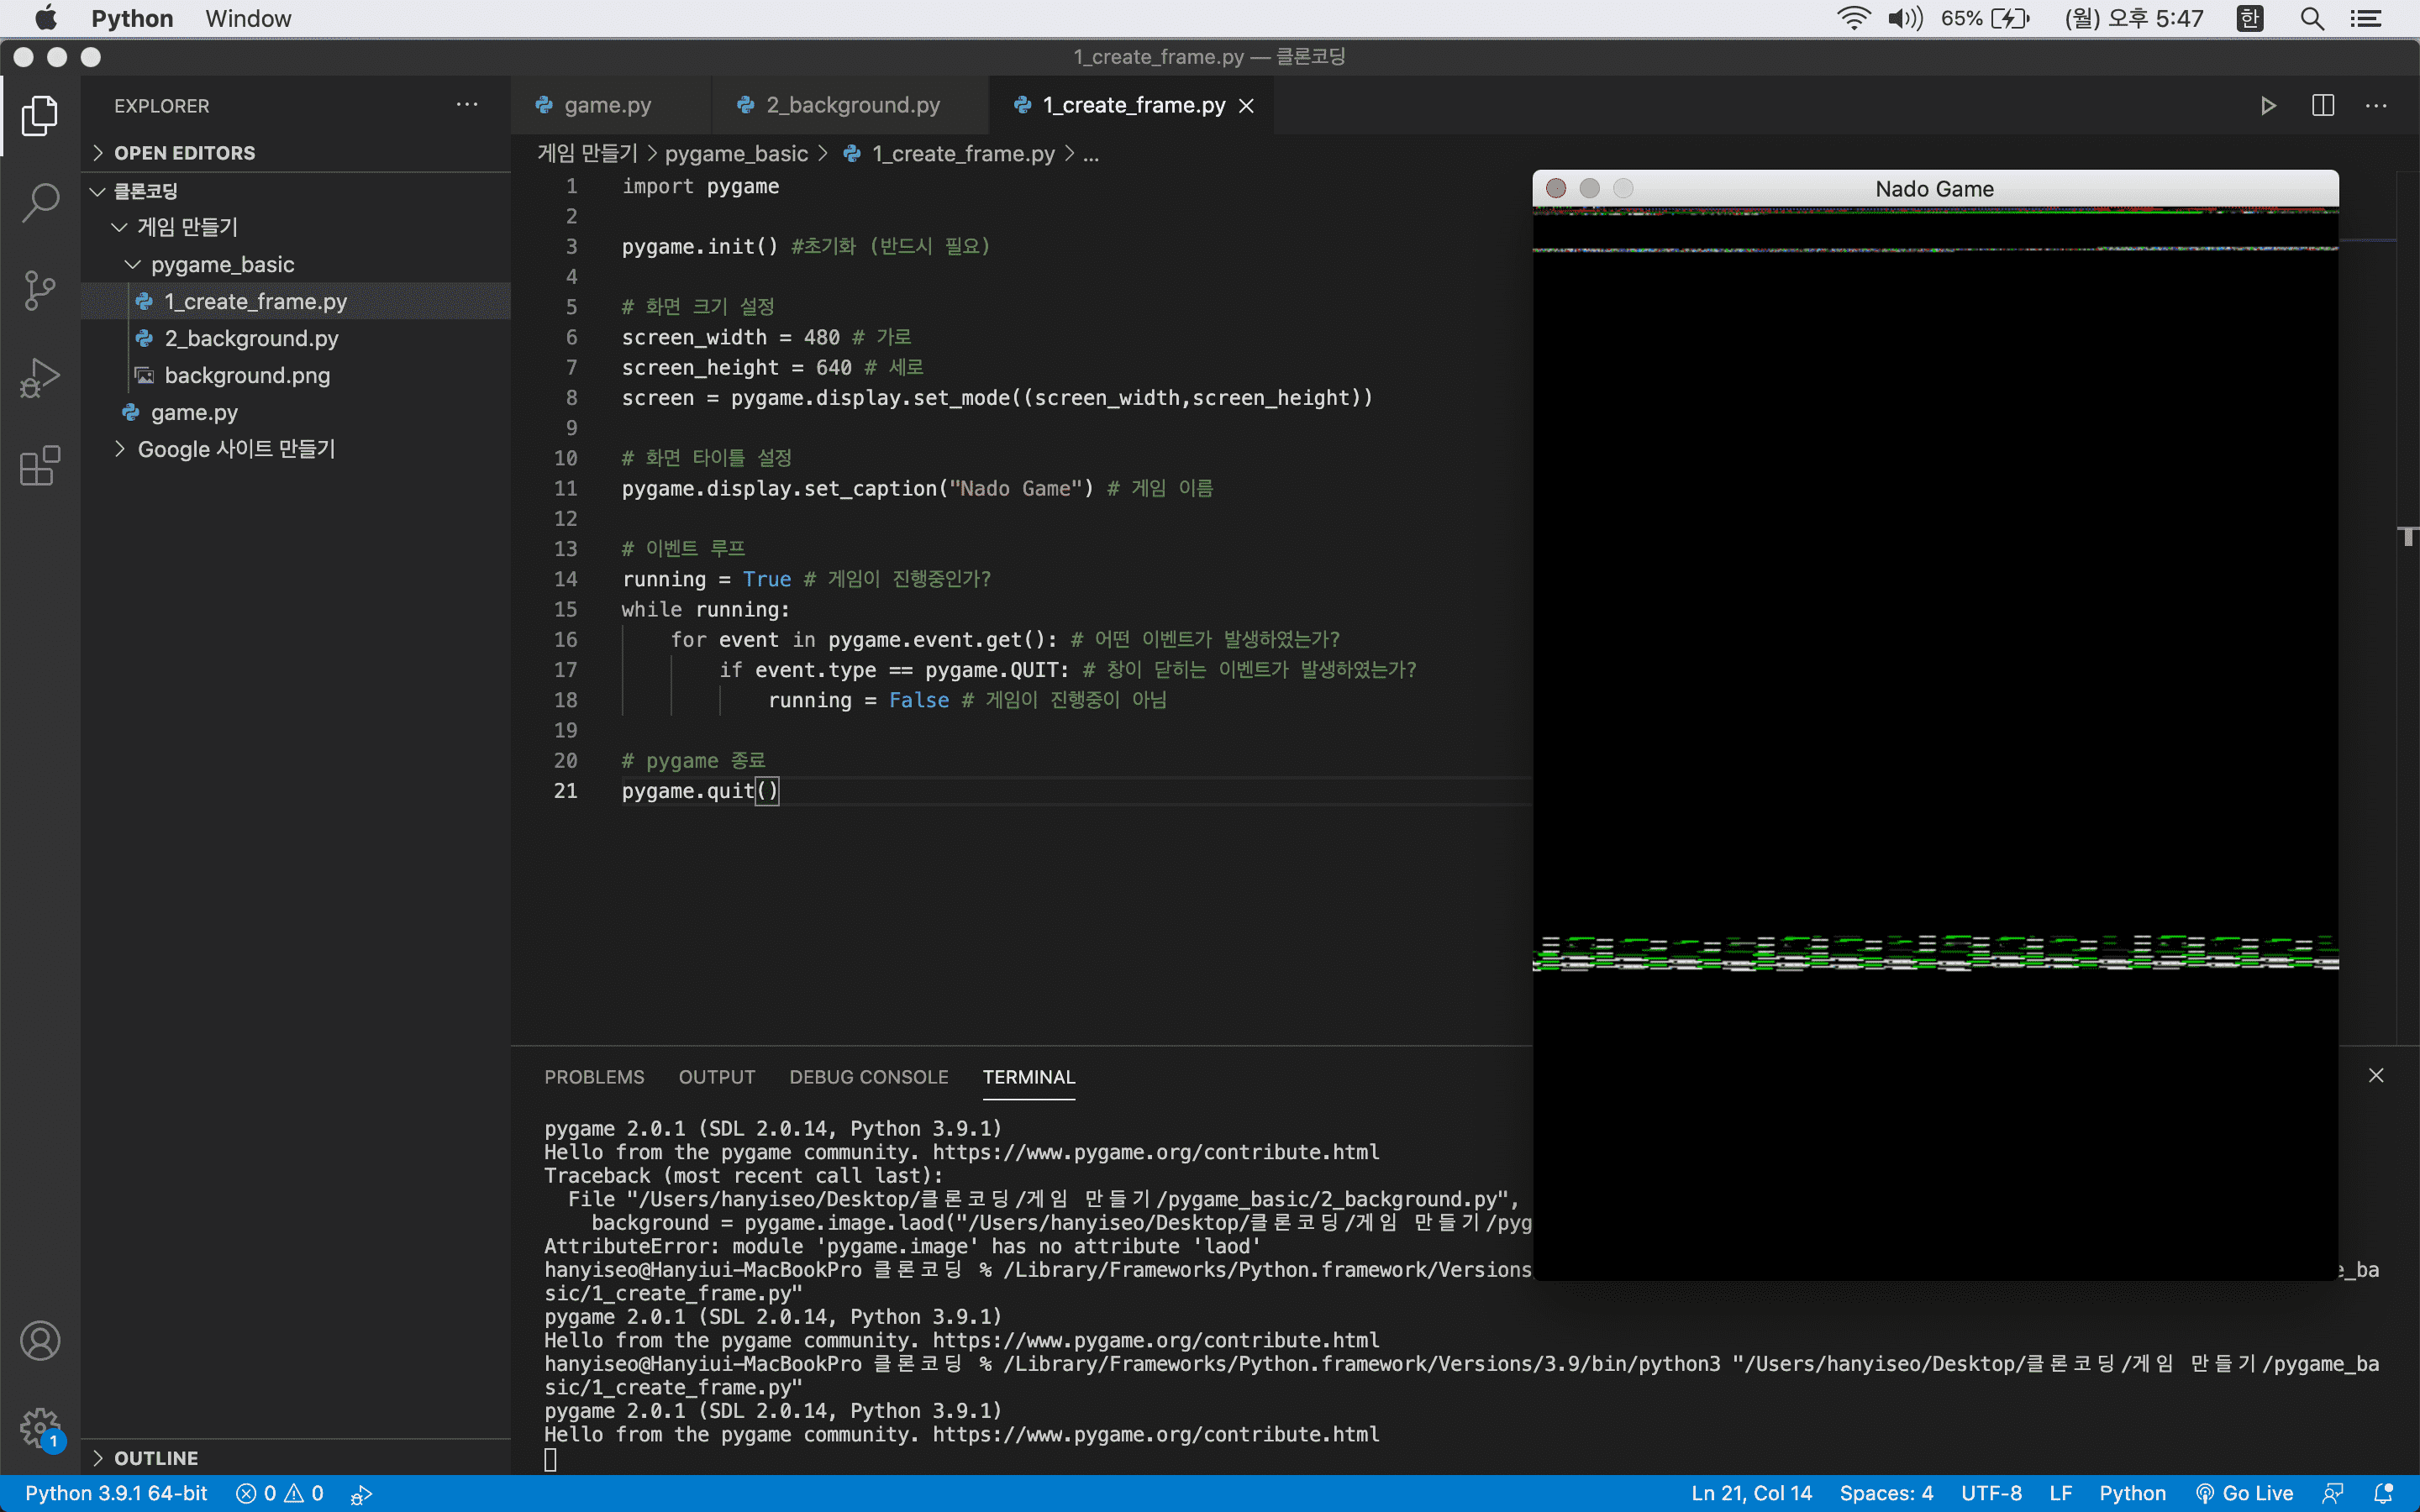Open background.png in the explorer

(x=247, y=375)
